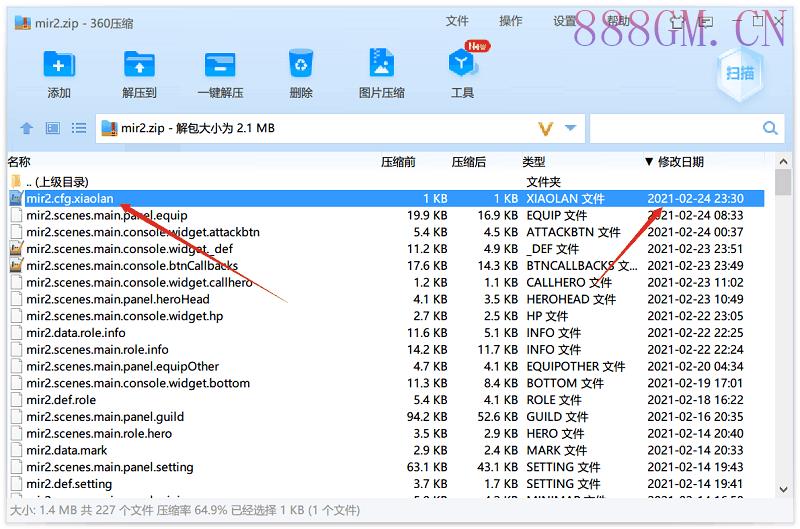Open the 设置 (Settings) menu
Viewport: 800px width, 529px height.
click(564, 21)
